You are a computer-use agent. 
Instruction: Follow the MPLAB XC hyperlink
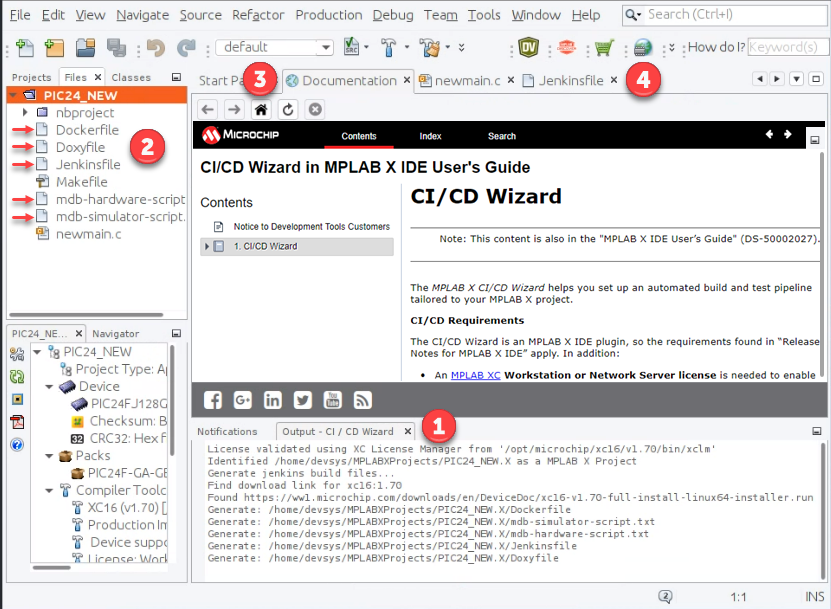coord(475,375)
